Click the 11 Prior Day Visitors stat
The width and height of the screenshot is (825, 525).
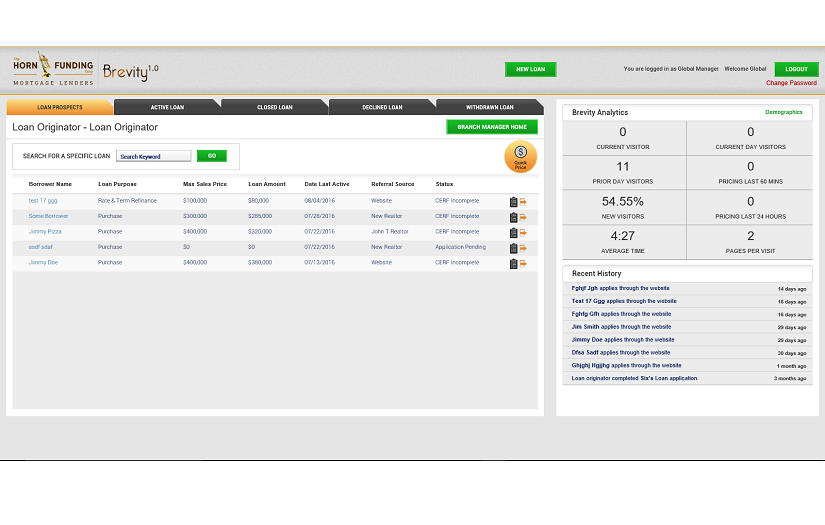(x=623, y=172)
